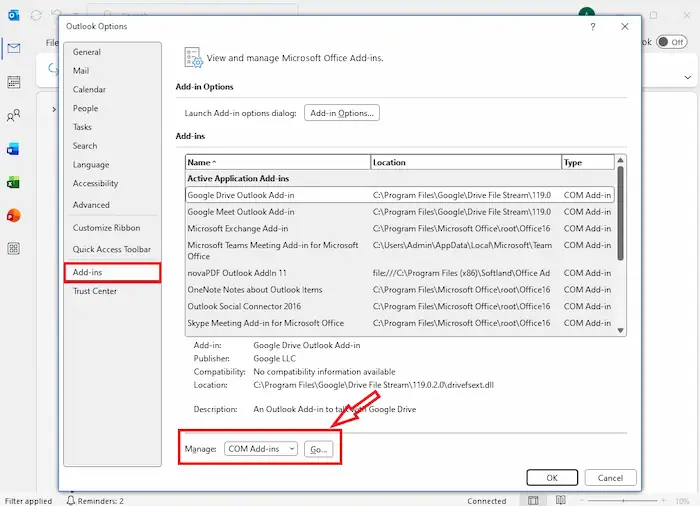
Task: Switch to Reading view icon in status bar
Action: coord(561,500)
